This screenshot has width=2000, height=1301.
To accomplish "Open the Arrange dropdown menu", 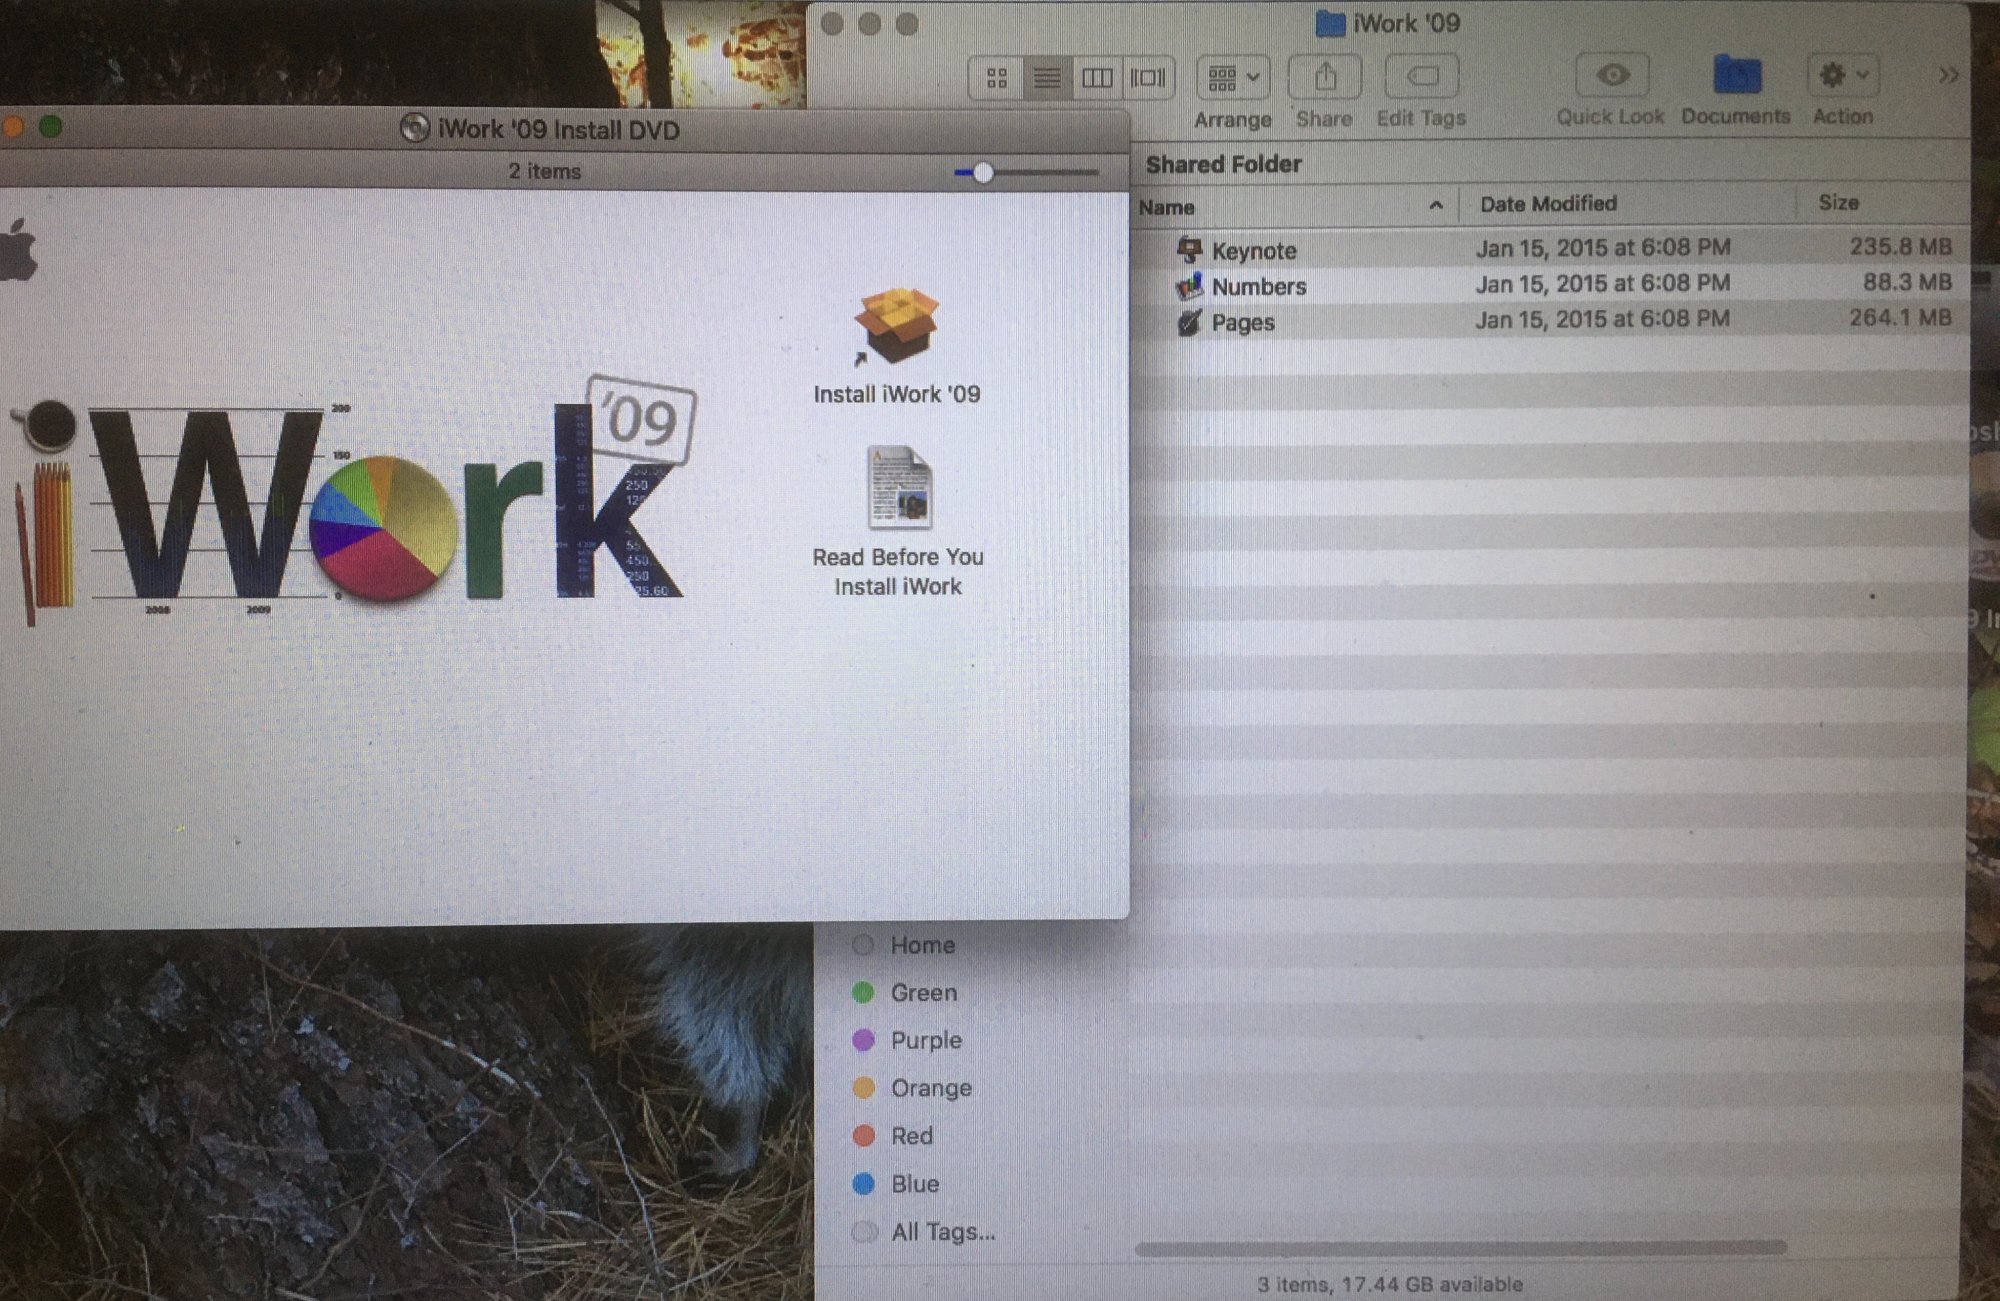I will (x=1233, y=78).
